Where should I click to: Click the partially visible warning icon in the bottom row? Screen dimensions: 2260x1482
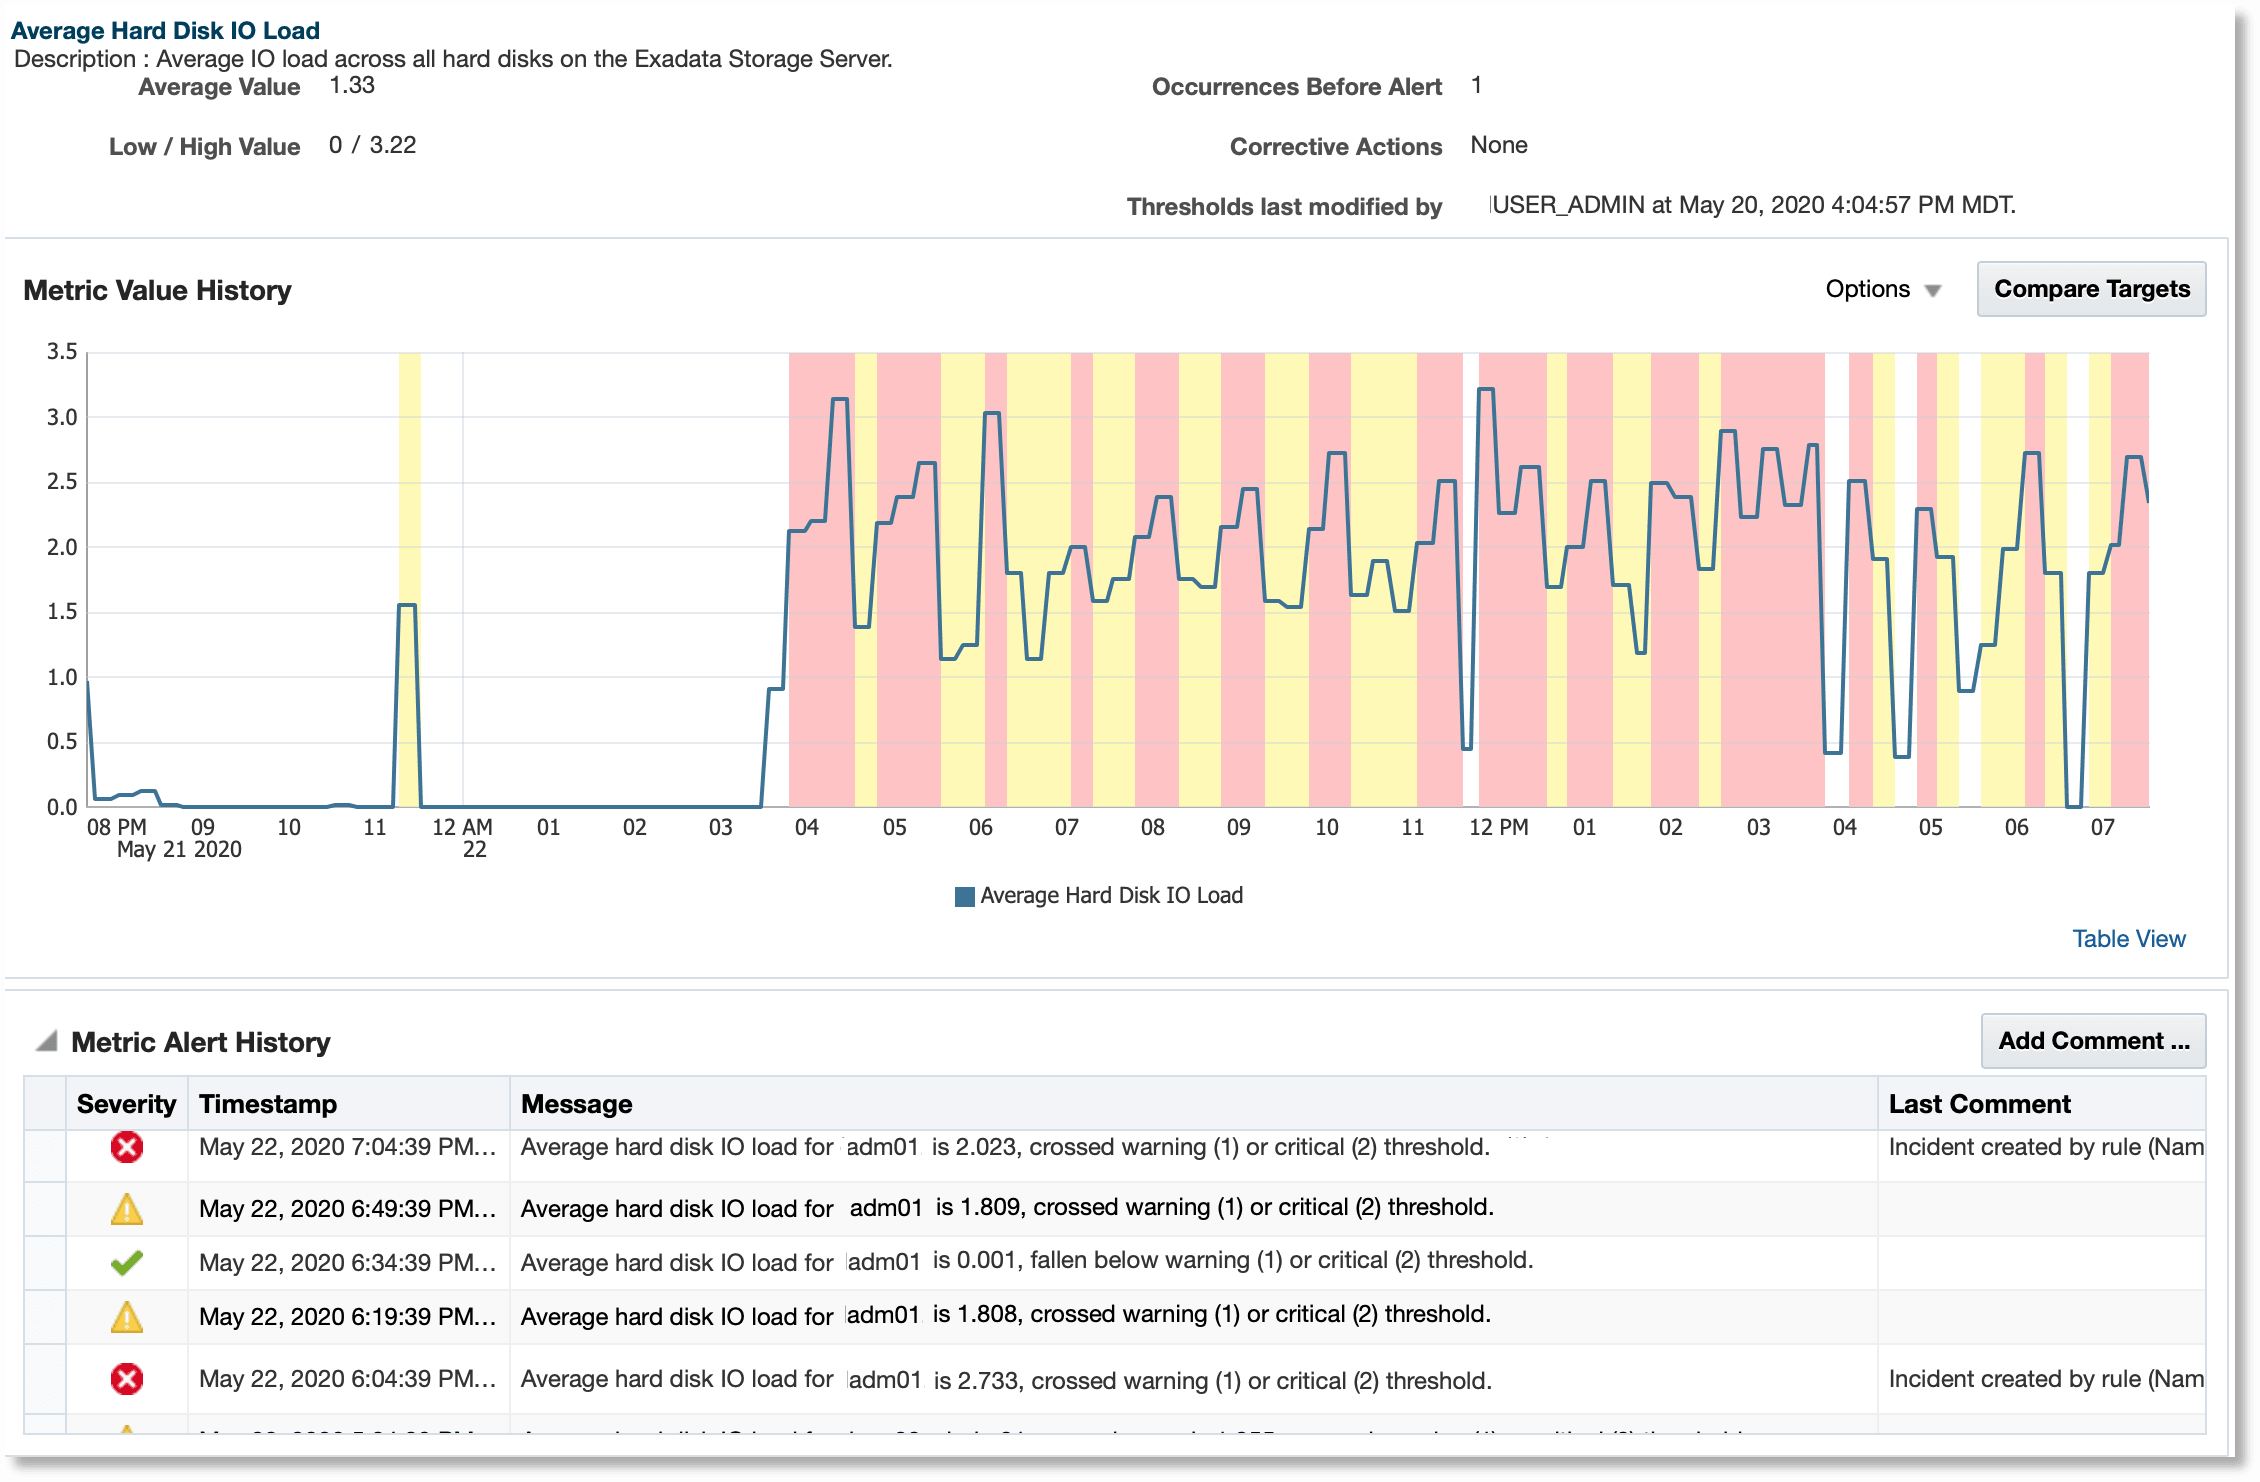(126, 1430)
